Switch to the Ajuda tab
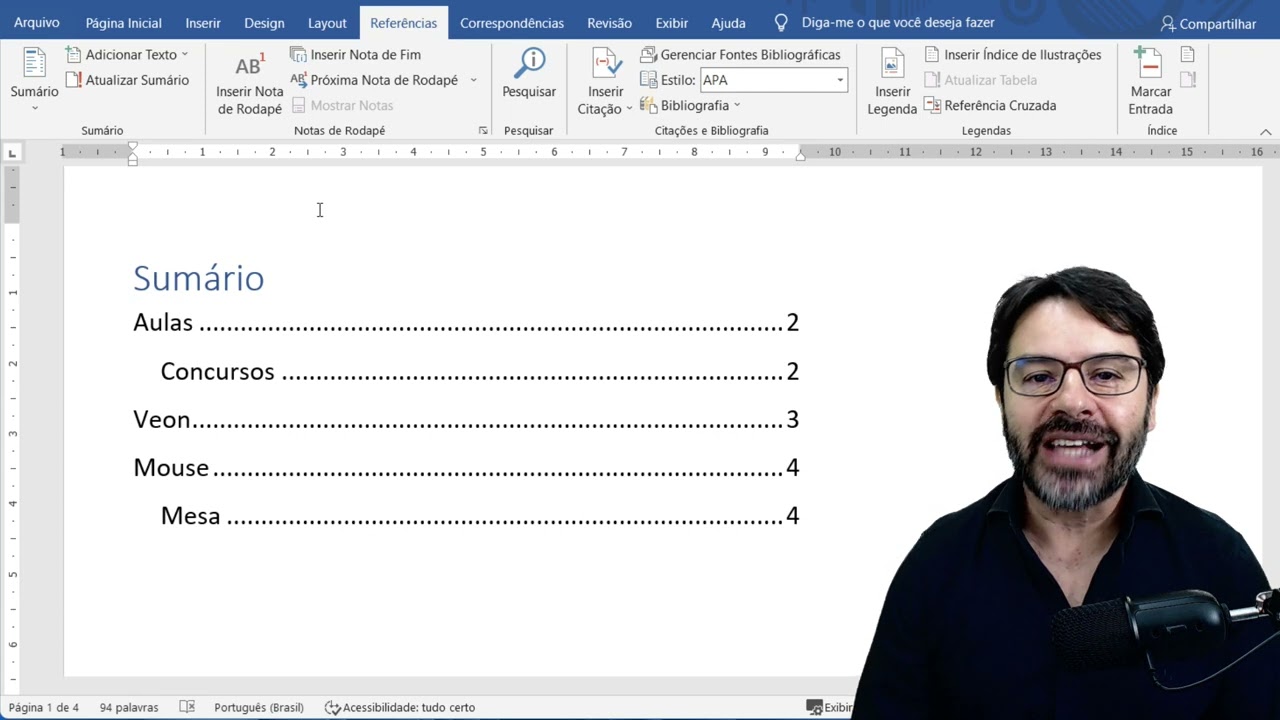This screenshot has height=720, width=1280. pos(728,23)
